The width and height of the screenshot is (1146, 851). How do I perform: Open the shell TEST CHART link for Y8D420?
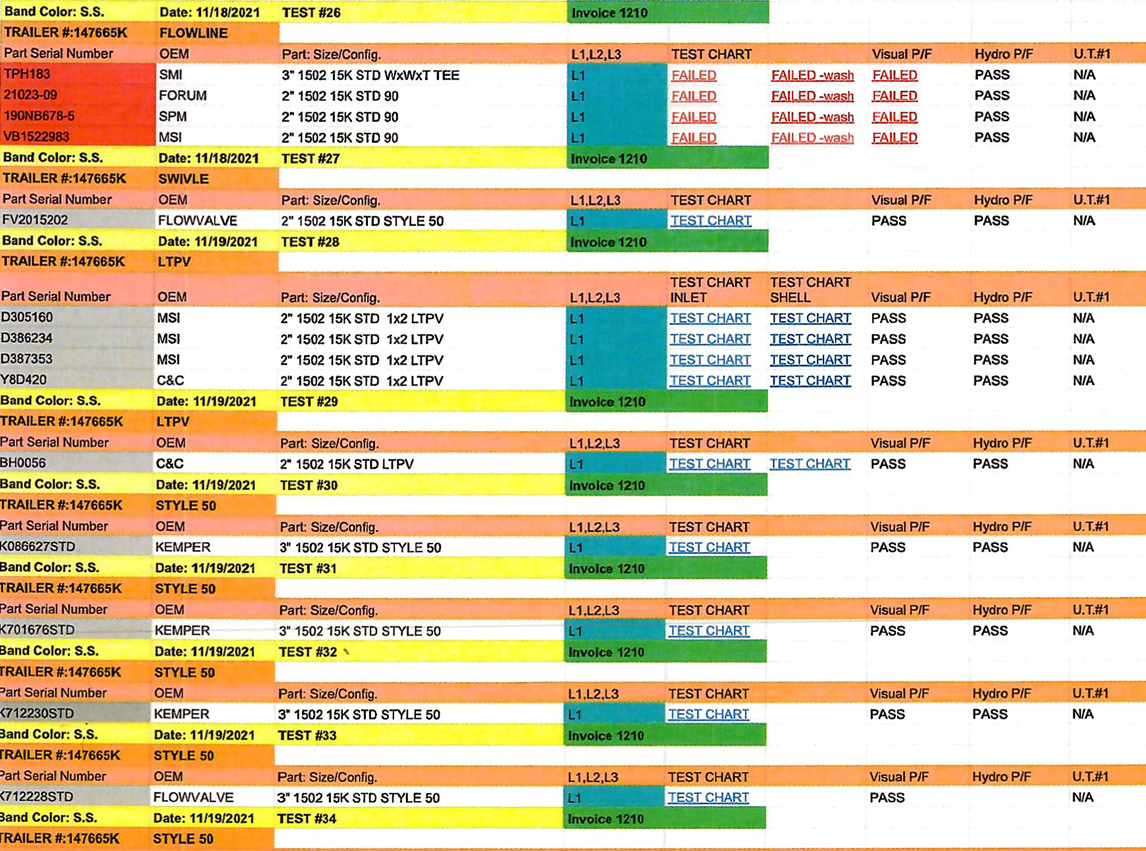tap(810, 381)
